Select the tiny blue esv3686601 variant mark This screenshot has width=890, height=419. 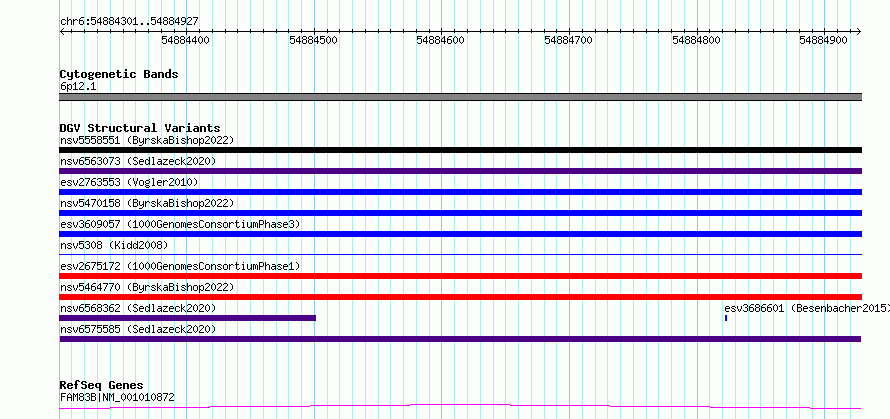tap(725, 318)
